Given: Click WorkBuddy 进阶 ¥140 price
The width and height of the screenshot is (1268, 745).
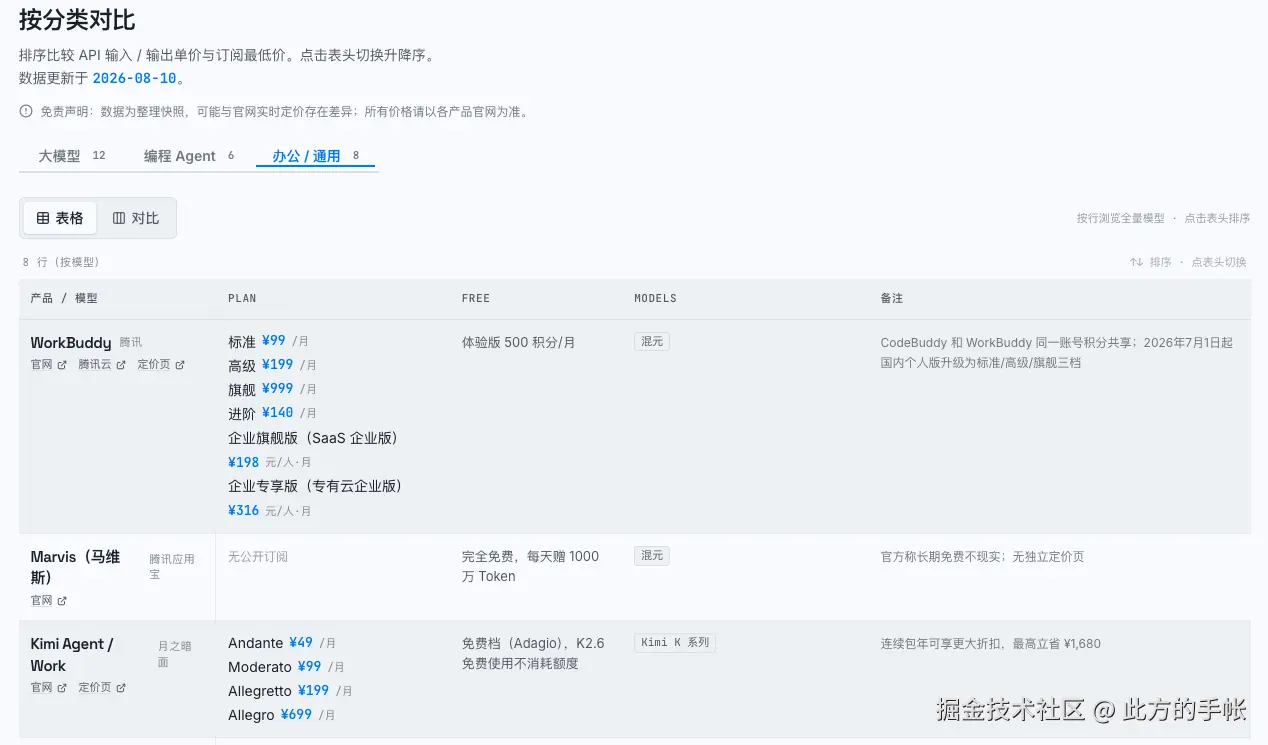Looking at the screenshot, I should [x=278, y=413].
